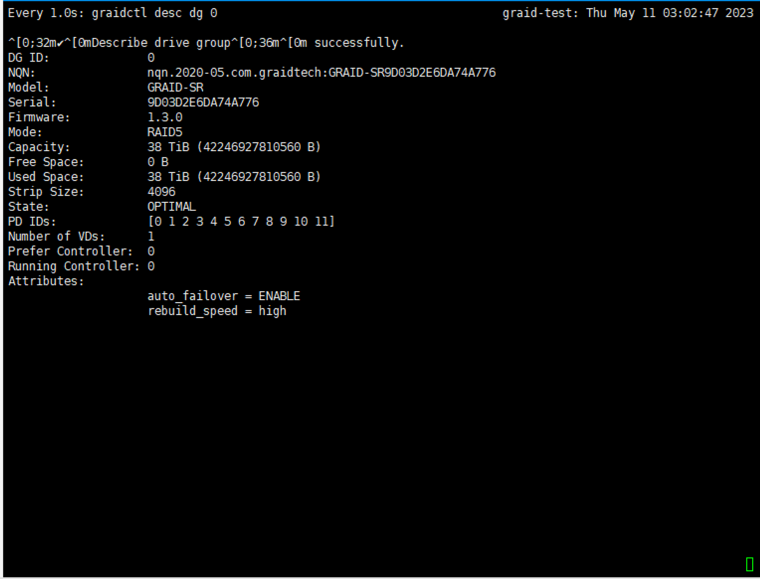The width and height of the screenshot is (760, 579).
Task: Click the serial number 9D03D2E6DA74A776
Action: [x=203, y=102]
